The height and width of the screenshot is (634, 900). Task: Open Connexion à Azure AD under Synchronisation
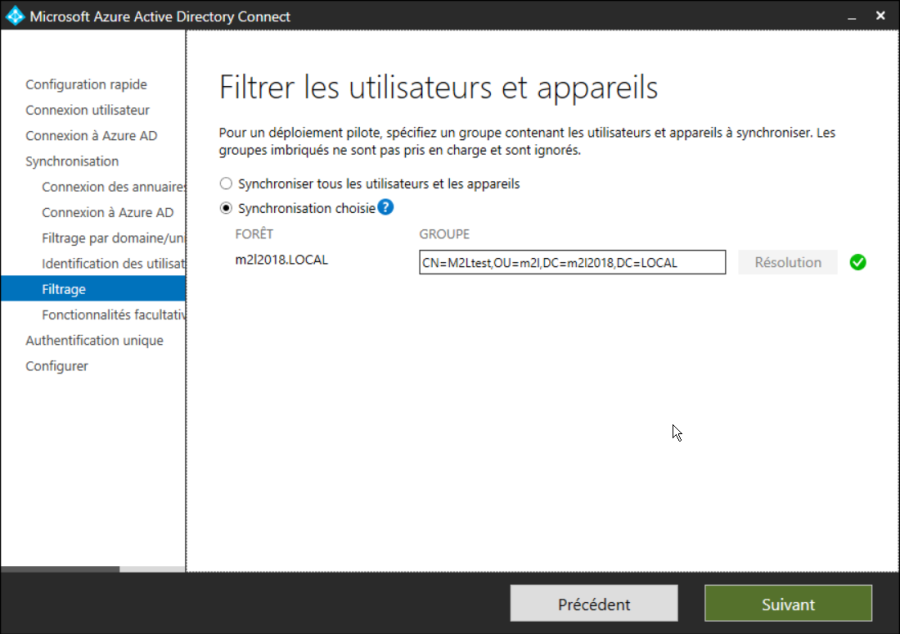pos(107,212)
